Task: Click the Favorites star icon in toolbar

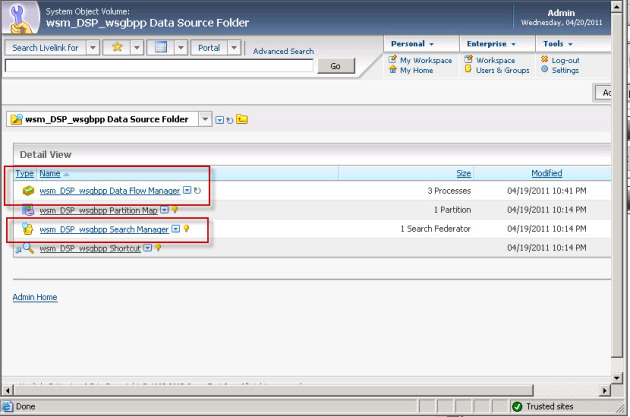Action: click(118, 48)
